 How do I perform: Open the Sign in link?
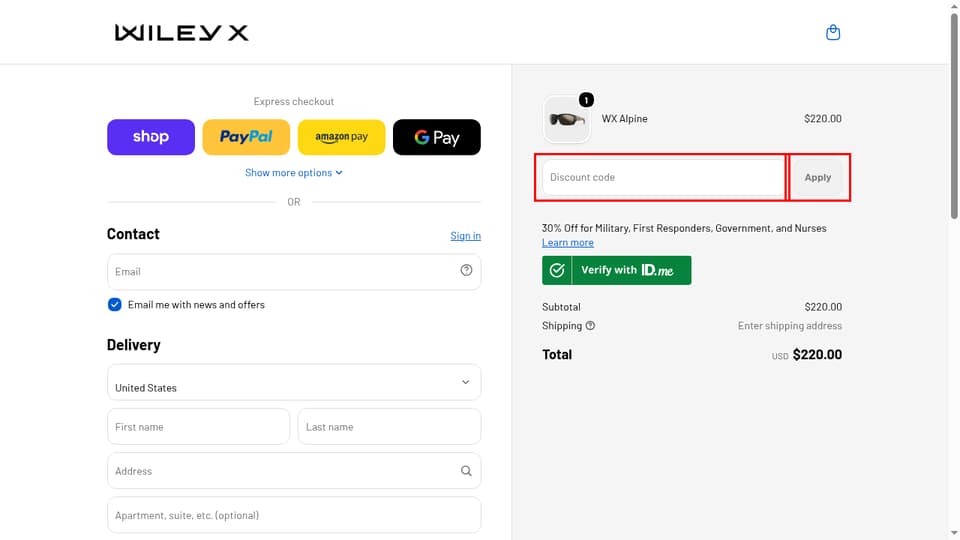click(465, 236)
